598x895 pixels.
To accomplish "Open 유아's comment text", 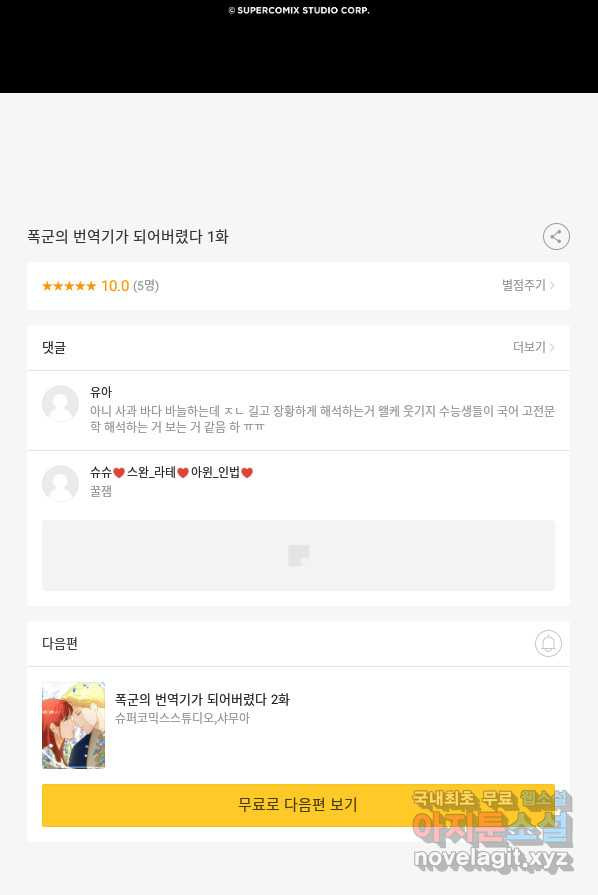I will point(322,419).
